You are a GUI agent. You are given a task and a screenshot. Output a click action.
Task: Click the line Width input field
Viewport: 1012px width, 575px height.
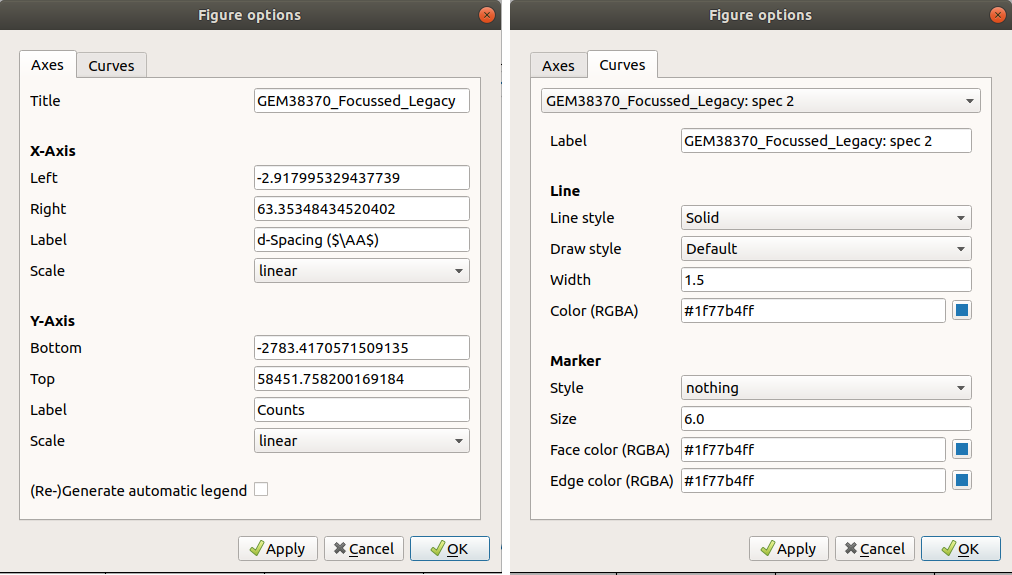pyautogui.click(x=825, y=280)
